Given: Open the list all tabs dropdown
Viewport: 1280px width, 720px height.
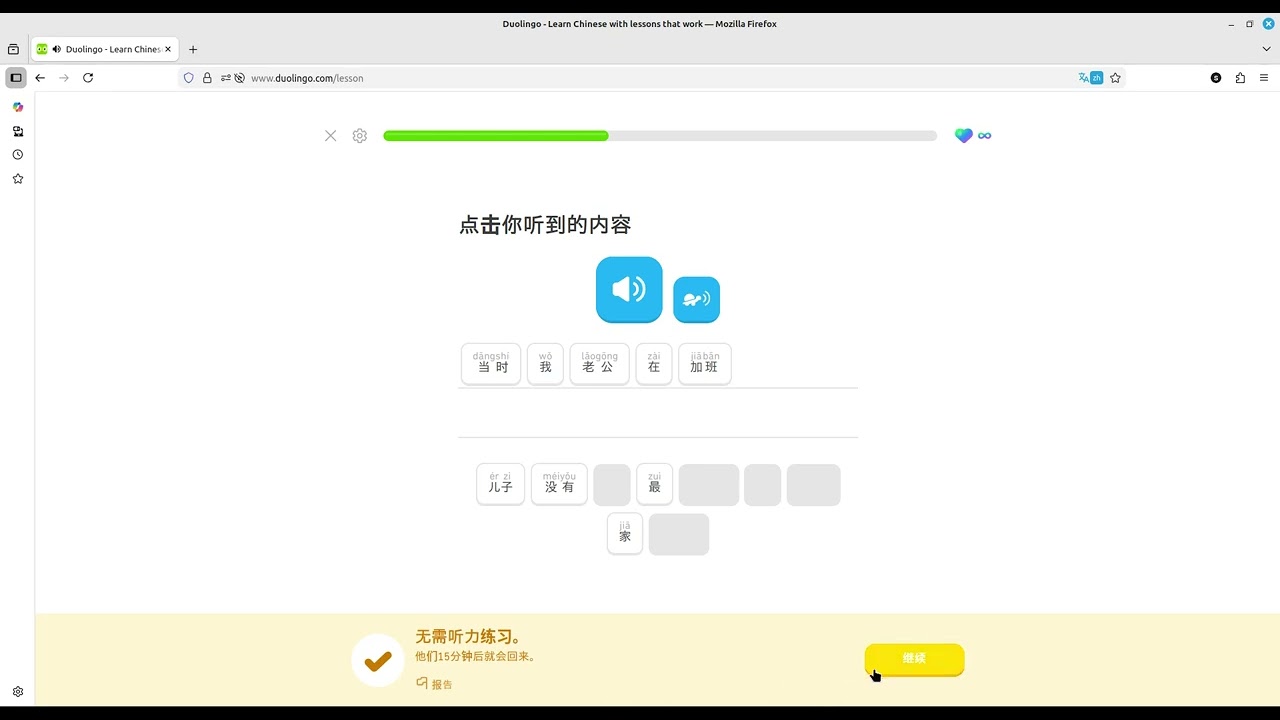Looking at the screenshot, I should [1266, 49].
